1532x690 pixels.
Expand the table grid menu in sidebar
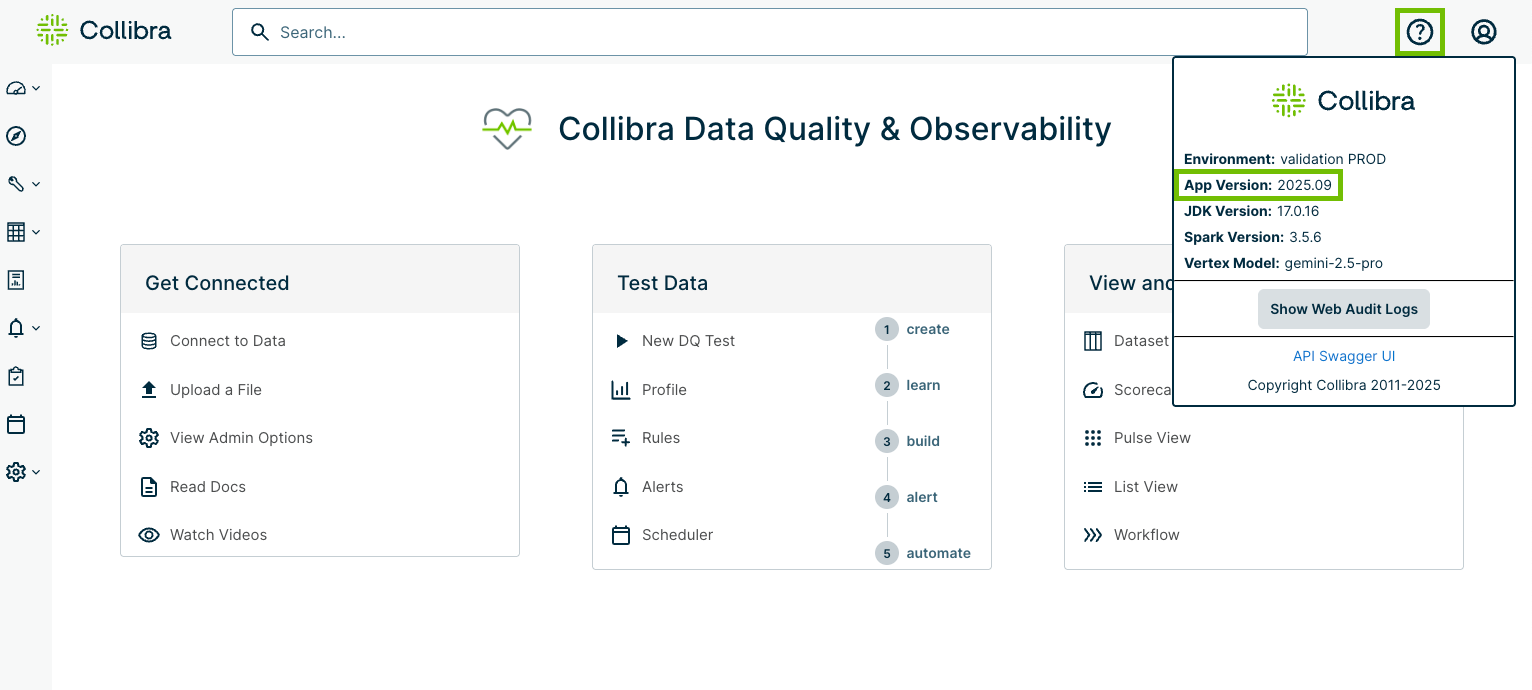22,232
